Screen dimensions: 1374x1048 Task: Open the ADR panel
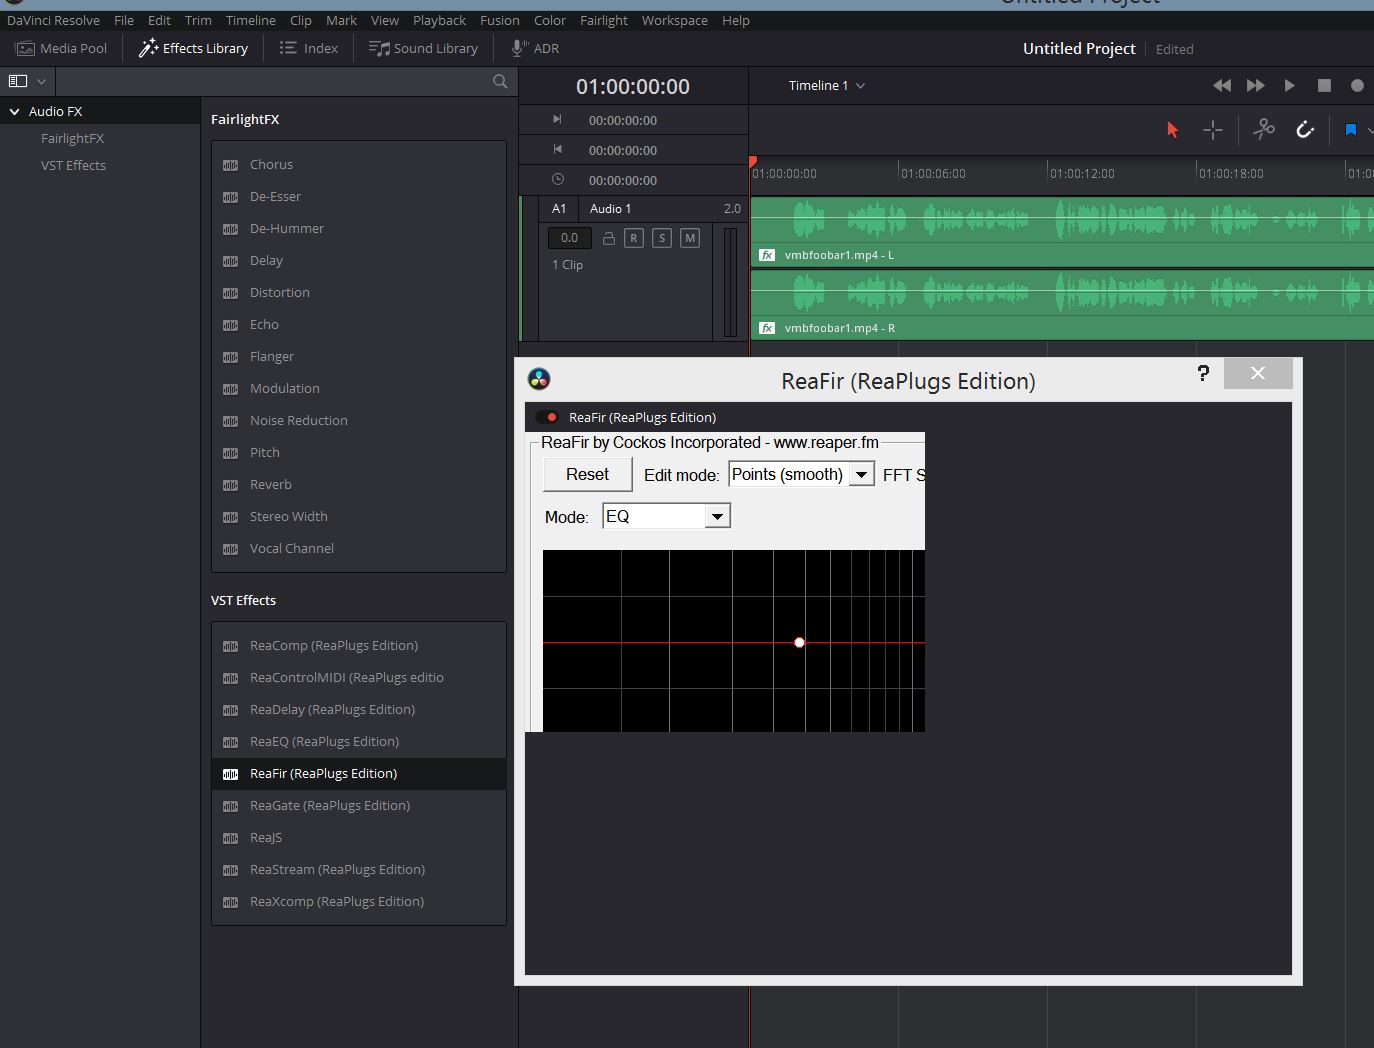[x=535, y=48]
